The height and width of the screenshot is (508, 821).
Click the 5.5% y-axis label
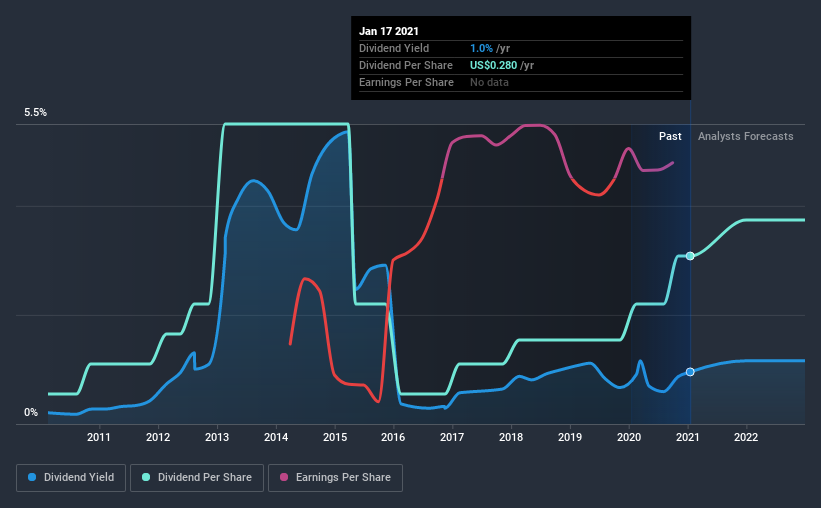click(x=35, y=113)
